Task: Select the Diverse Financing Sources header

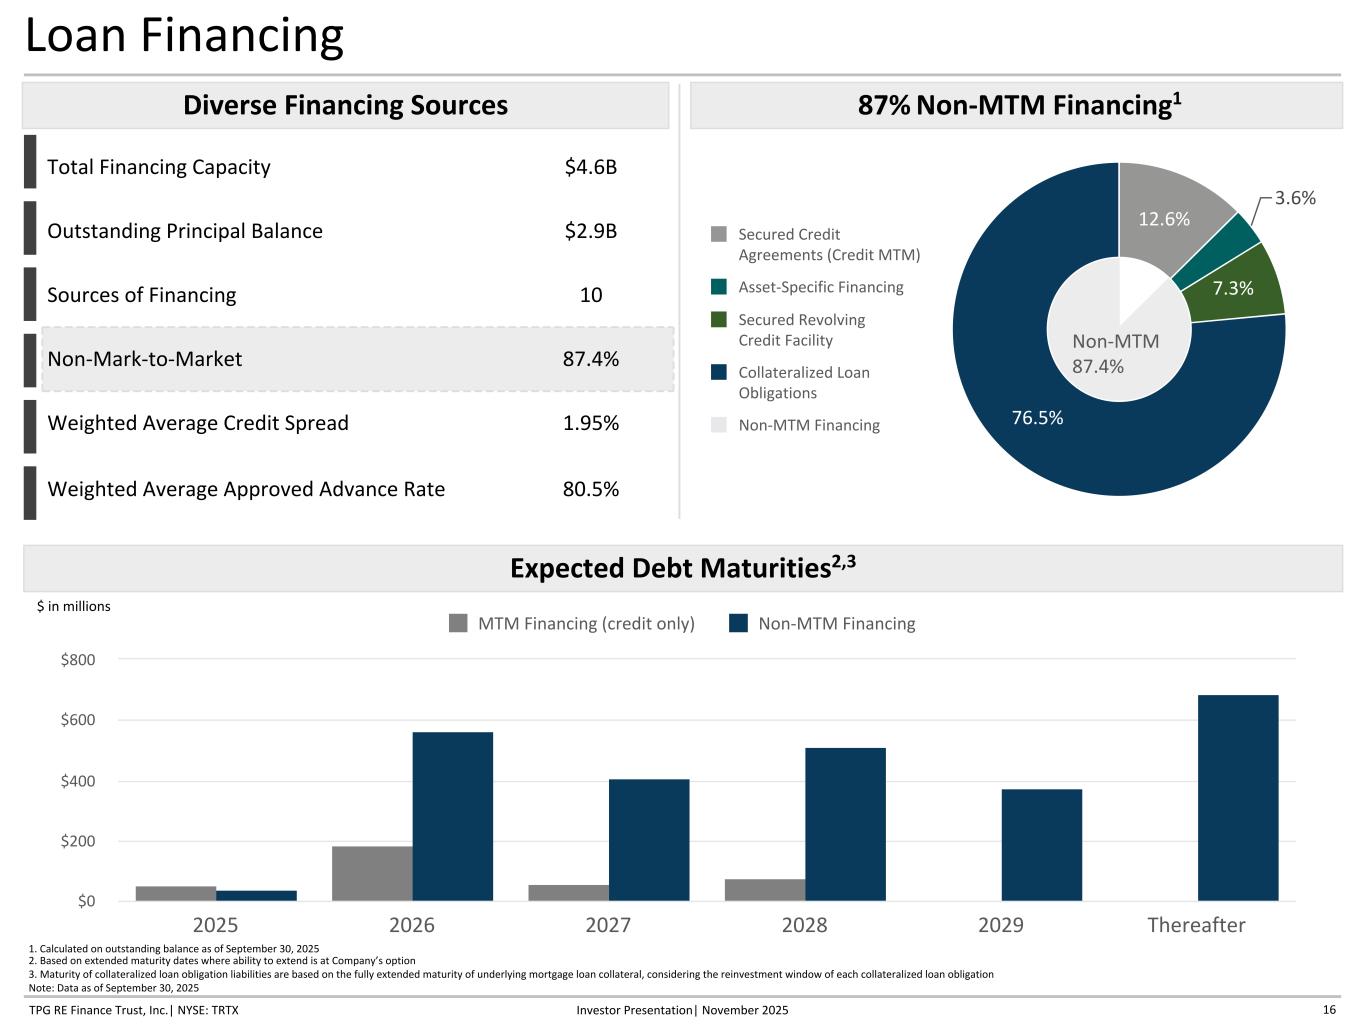Action: 345,105
